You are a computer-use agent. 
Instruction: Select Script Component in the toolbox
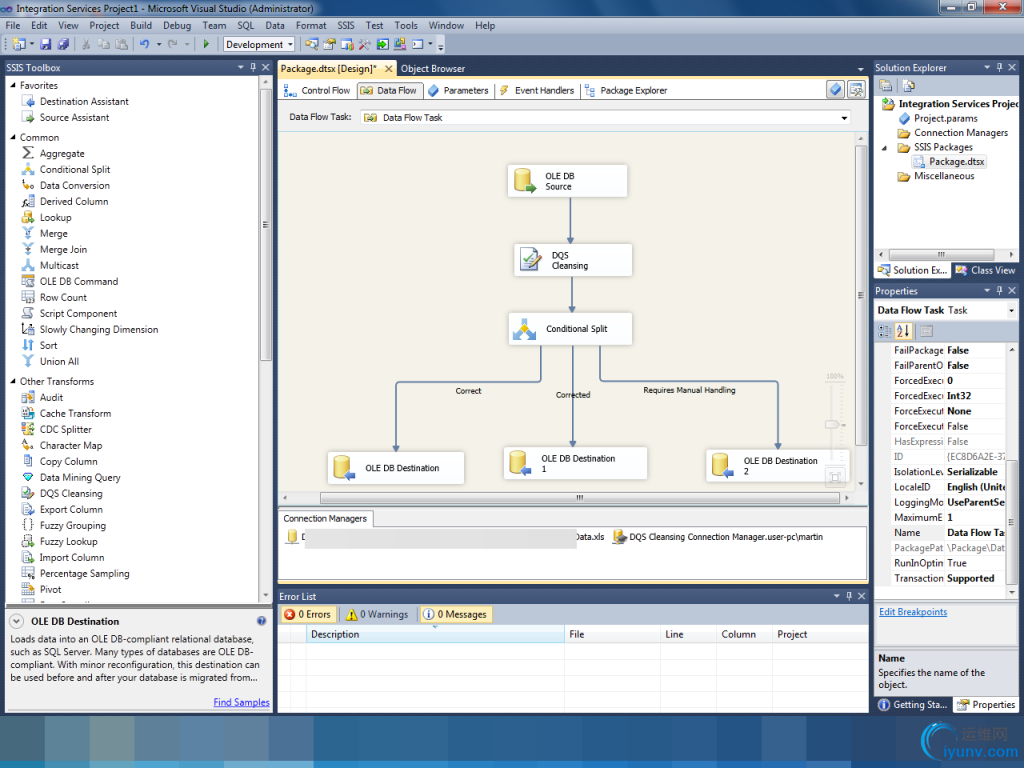click(x=78, y=313)
